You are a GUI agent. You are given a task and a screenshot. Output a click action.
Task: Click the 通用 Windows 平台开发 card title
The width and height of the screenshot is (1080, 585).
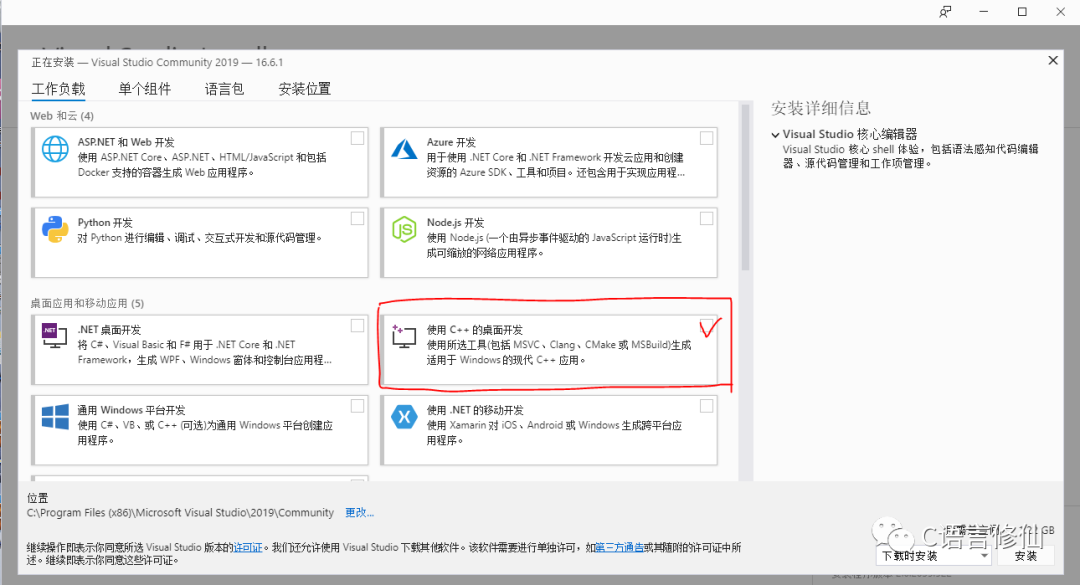coord(131,410)
